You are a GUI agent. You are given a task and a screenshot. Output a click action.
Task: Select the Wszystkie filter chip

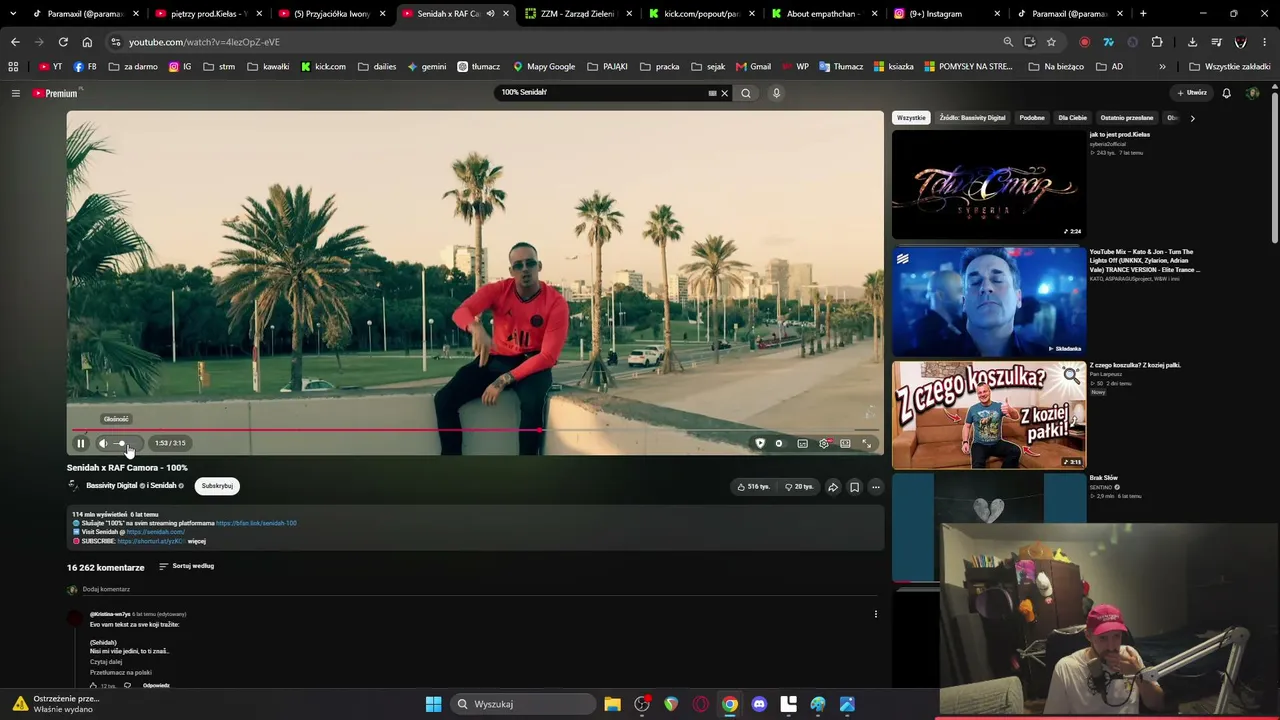[911, 118]
